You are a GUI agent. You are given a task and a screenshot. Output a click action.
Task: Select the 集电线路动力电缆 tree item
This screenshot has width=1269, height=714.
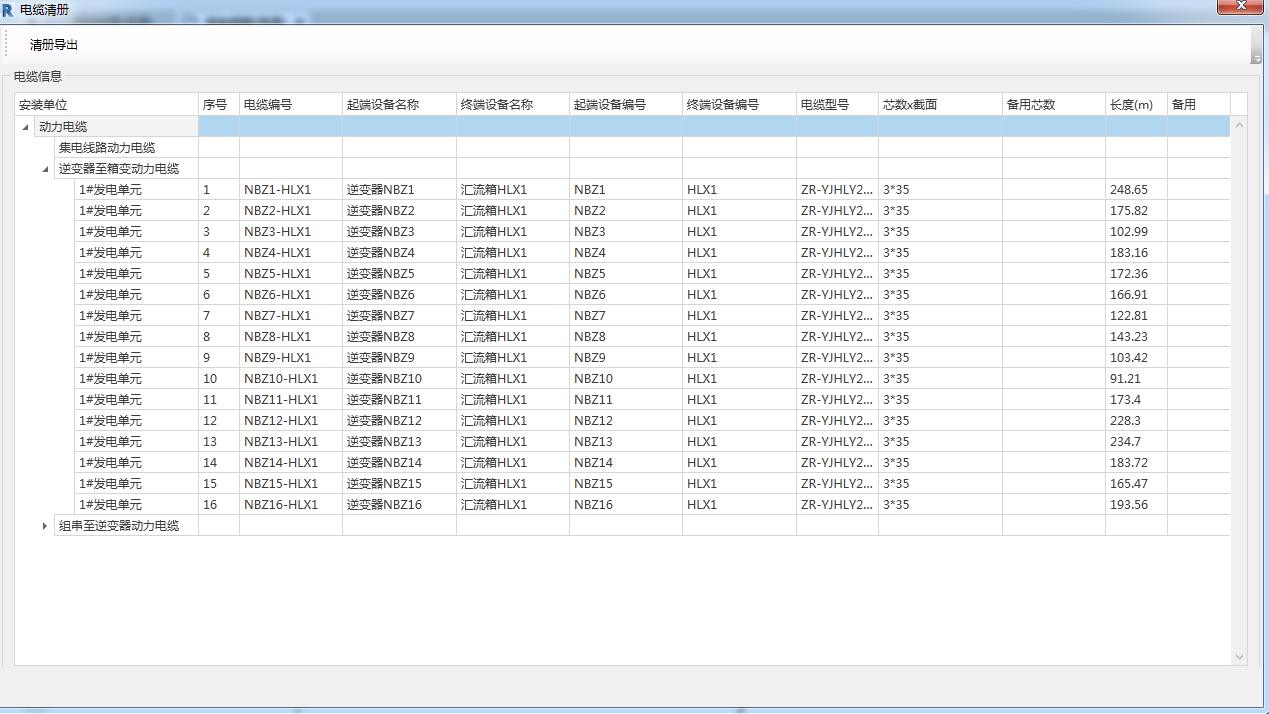tap(107, 148)
